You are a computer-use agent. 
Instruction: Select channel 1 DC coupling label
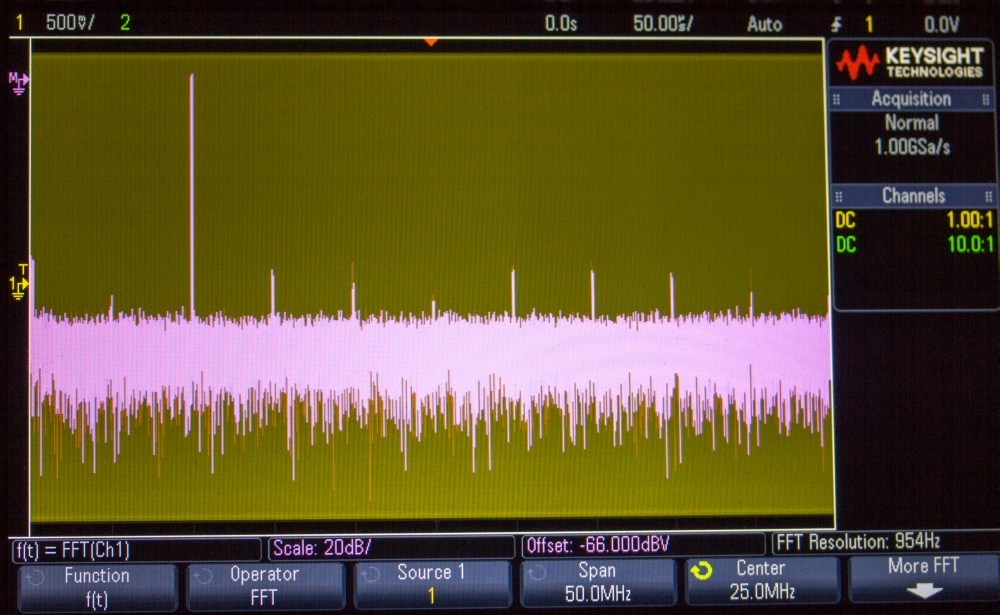click(x=845, y=220)
